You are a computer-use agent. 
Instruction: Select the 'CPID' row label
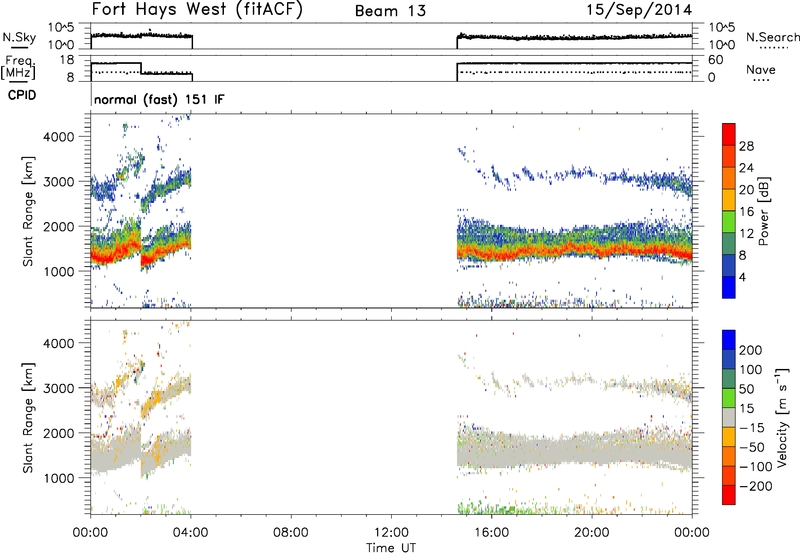pyautogui.click(x=22, y=95)
